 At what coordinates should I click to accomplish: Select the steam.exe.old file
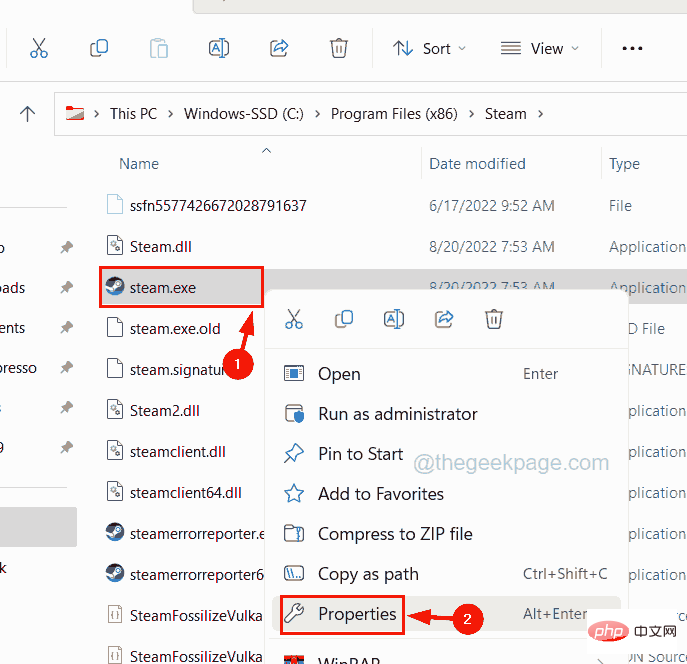coord(175,329)
